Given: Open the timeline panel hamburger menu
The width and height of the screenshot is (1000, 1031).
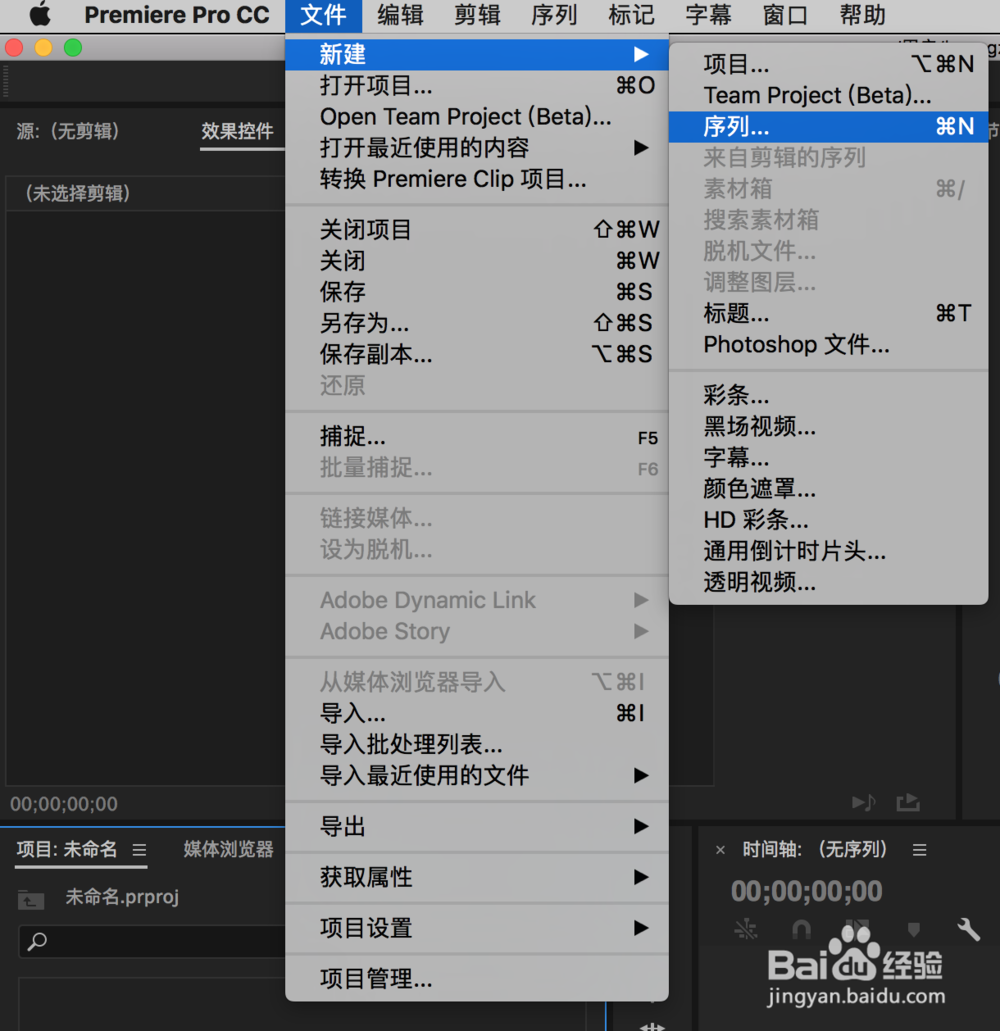Looking at the screenshot, I should [919, 850].
